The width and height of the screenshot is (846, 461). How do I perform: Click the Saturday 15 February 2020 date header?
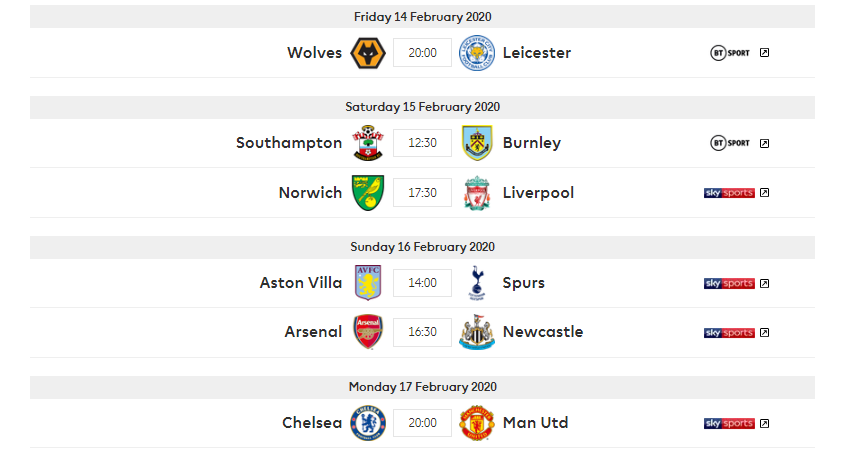(x=422, y=107)
